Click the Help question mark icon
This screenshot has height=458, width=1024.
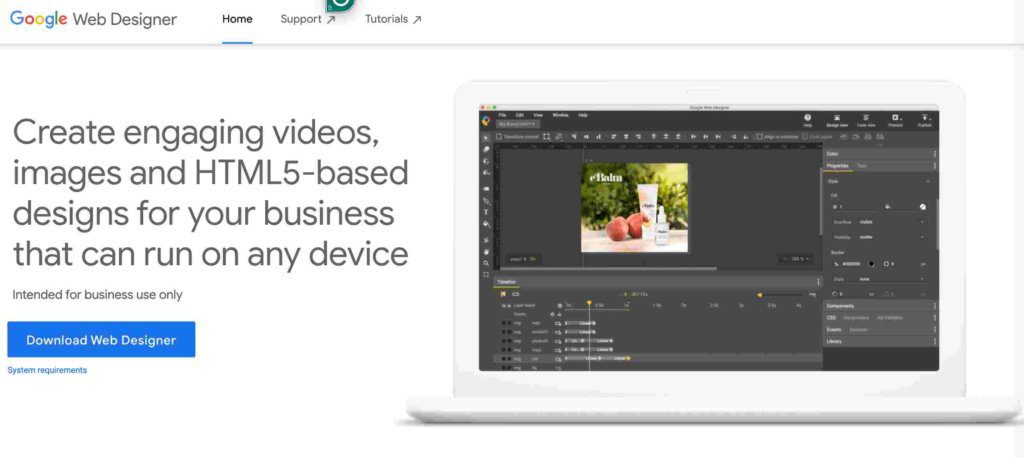tap(807, 118)
